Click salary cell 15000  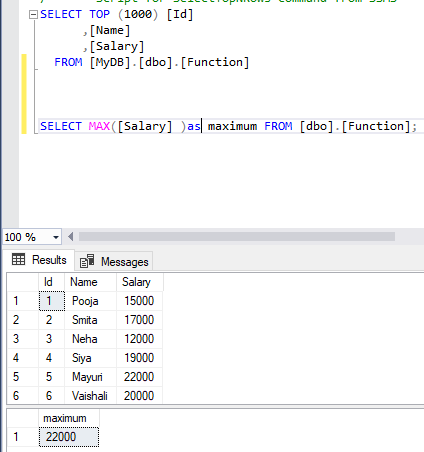point(140,301)
